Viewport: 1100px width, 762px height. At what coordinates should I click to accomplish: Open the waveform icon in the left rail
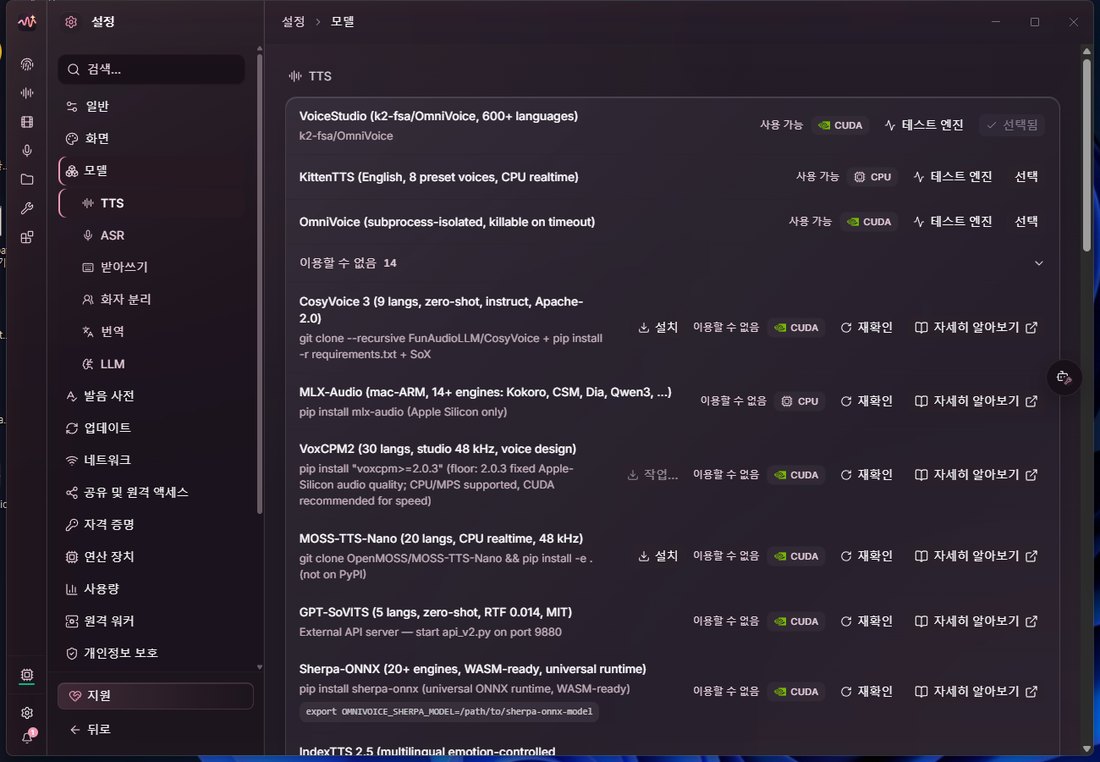[x=27, y=93]
